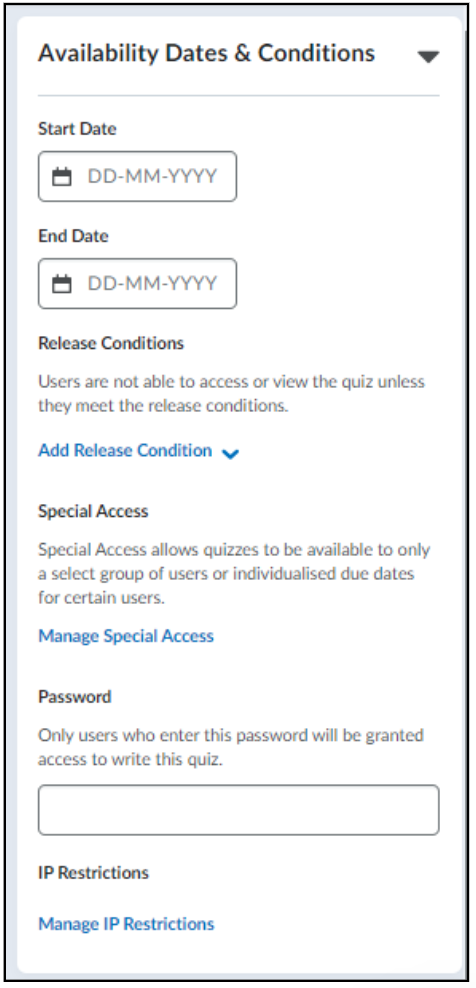Select the End Date label

coord(74,236)
